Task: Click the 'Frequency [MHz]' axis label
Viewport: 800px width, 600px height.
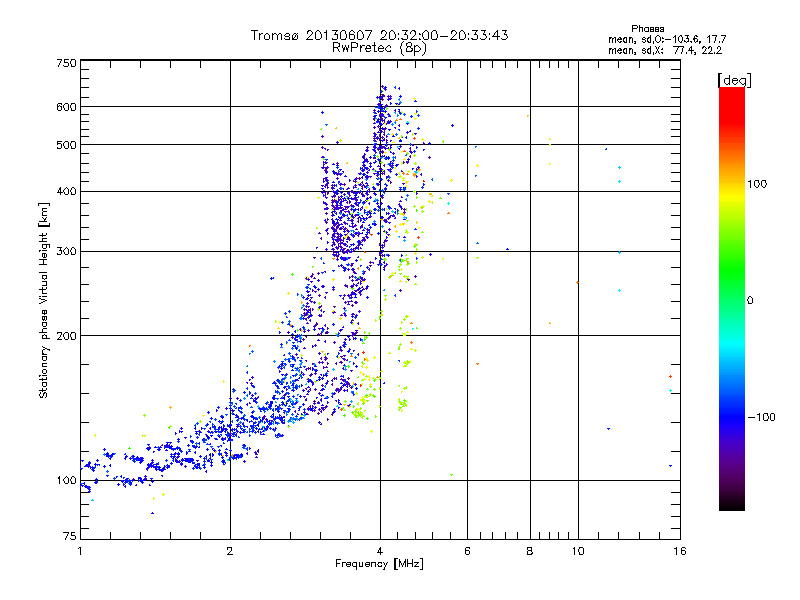Action: (379, 563)
